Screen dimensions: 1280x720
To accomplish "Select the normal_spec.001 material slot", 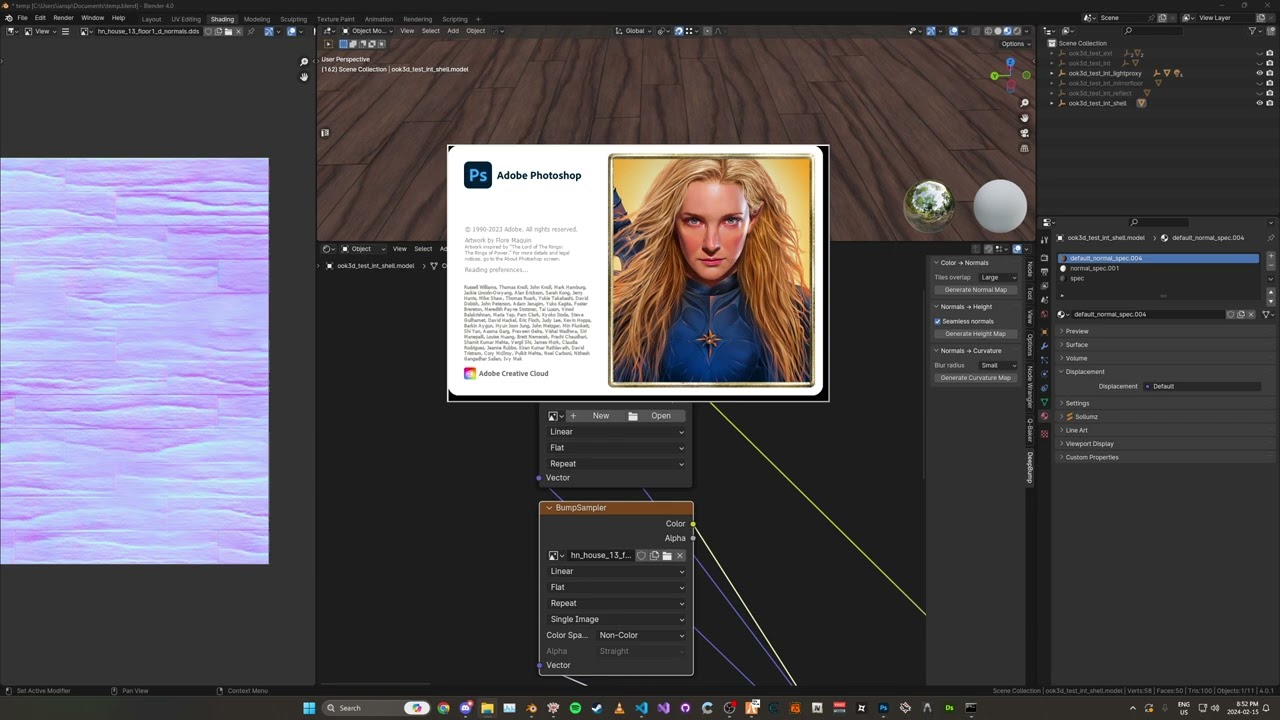I will [x=1094, y=268].
